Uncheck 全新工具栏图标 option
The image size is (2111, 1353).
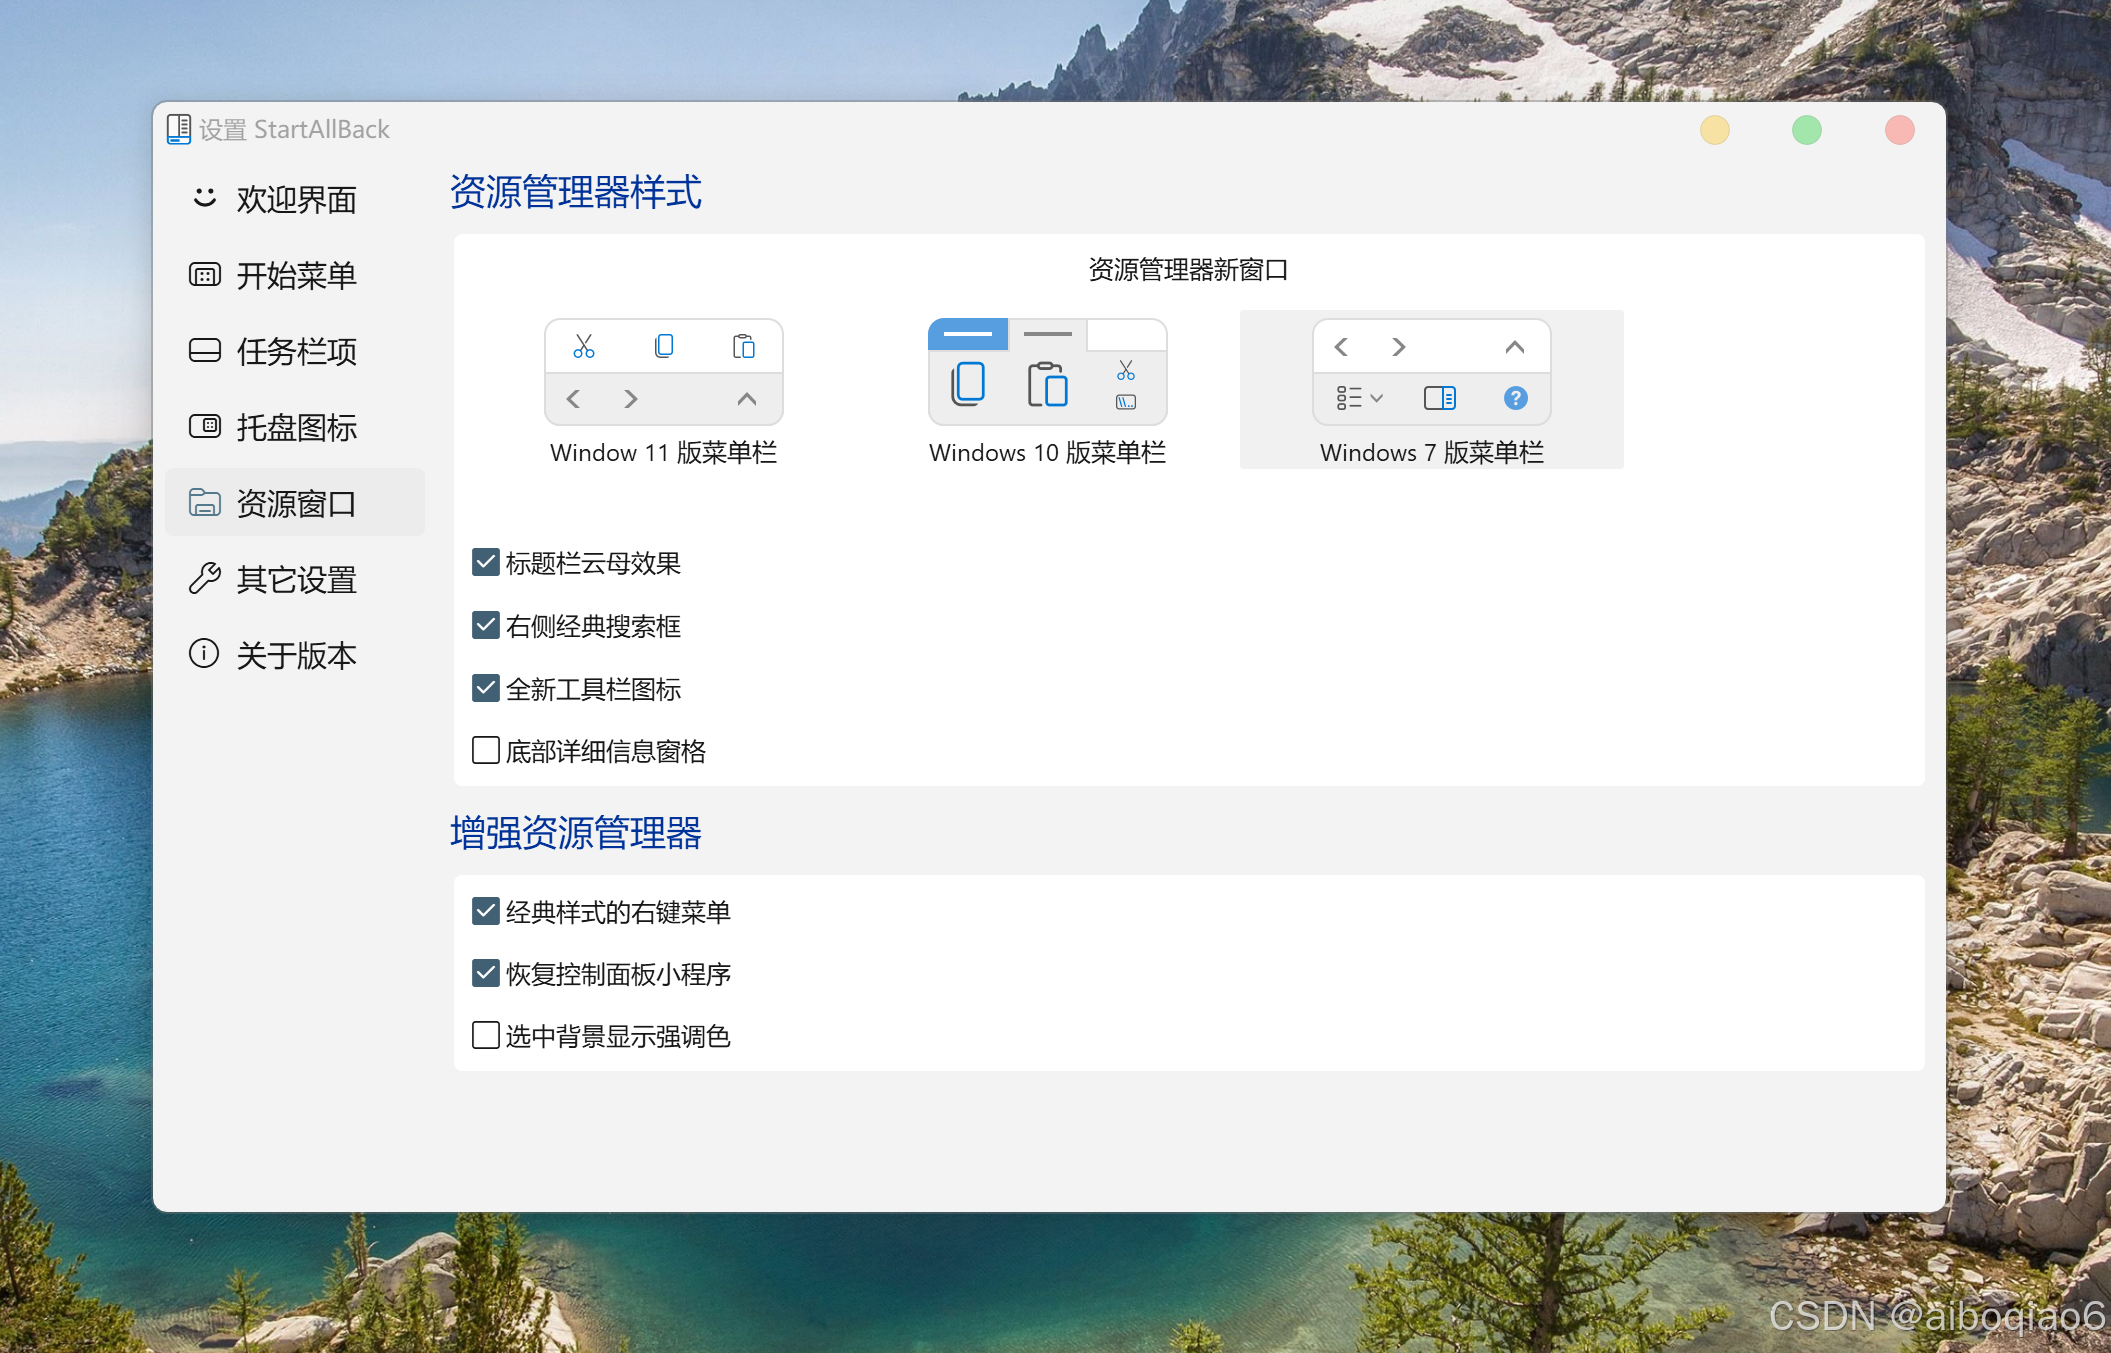coord(486,688)
